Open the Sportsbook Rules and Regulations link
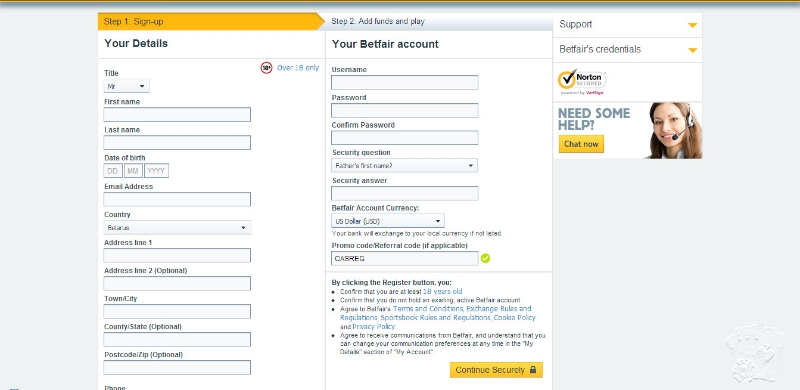Screen dimensions: 800x390 pyautogui.click(x=435, y=318)
